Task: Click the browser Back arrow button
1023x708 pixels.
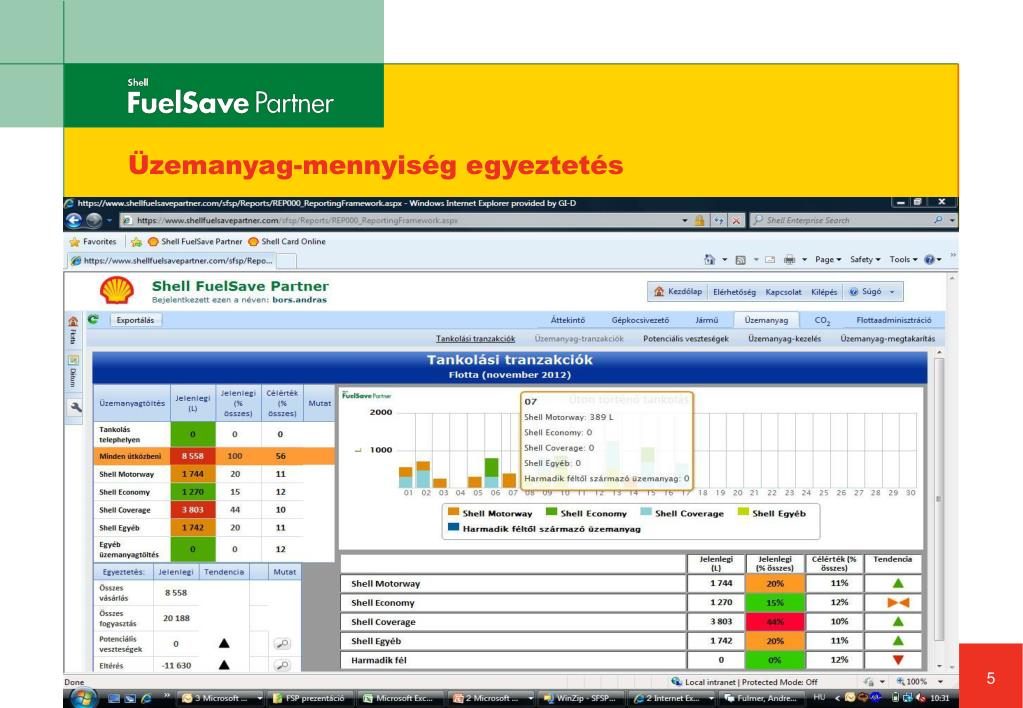Action: tap(74, 221)
